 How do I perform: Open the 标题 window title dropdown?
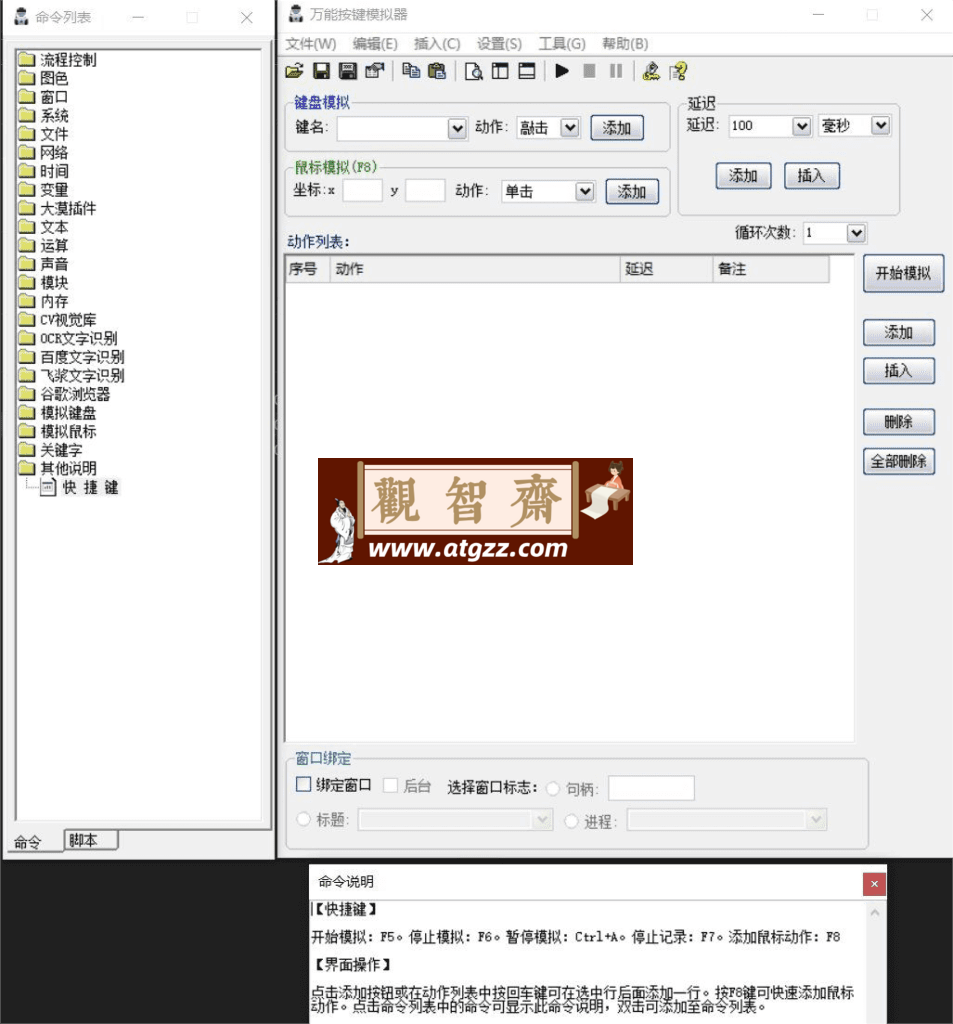click(542, 820)
